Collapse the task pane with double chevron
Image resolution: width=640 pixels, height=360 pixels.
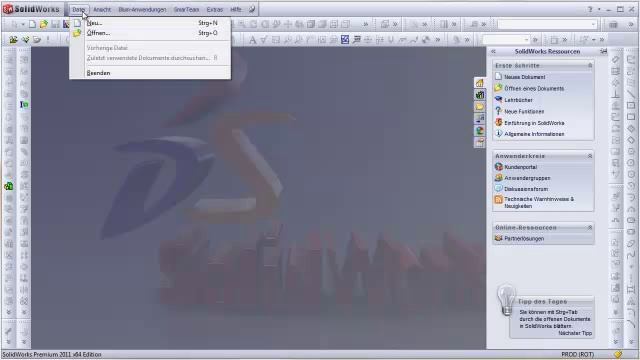[493, 51]
